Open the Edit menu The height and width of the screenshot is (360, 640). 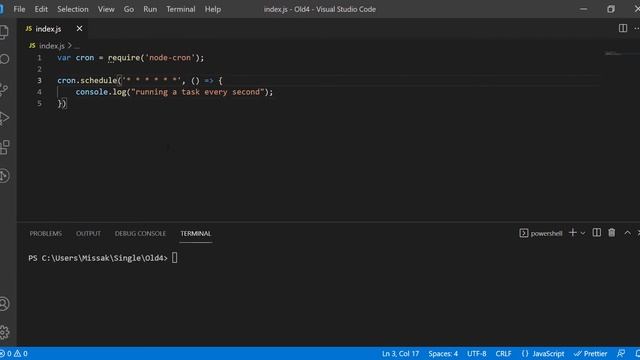41,9
